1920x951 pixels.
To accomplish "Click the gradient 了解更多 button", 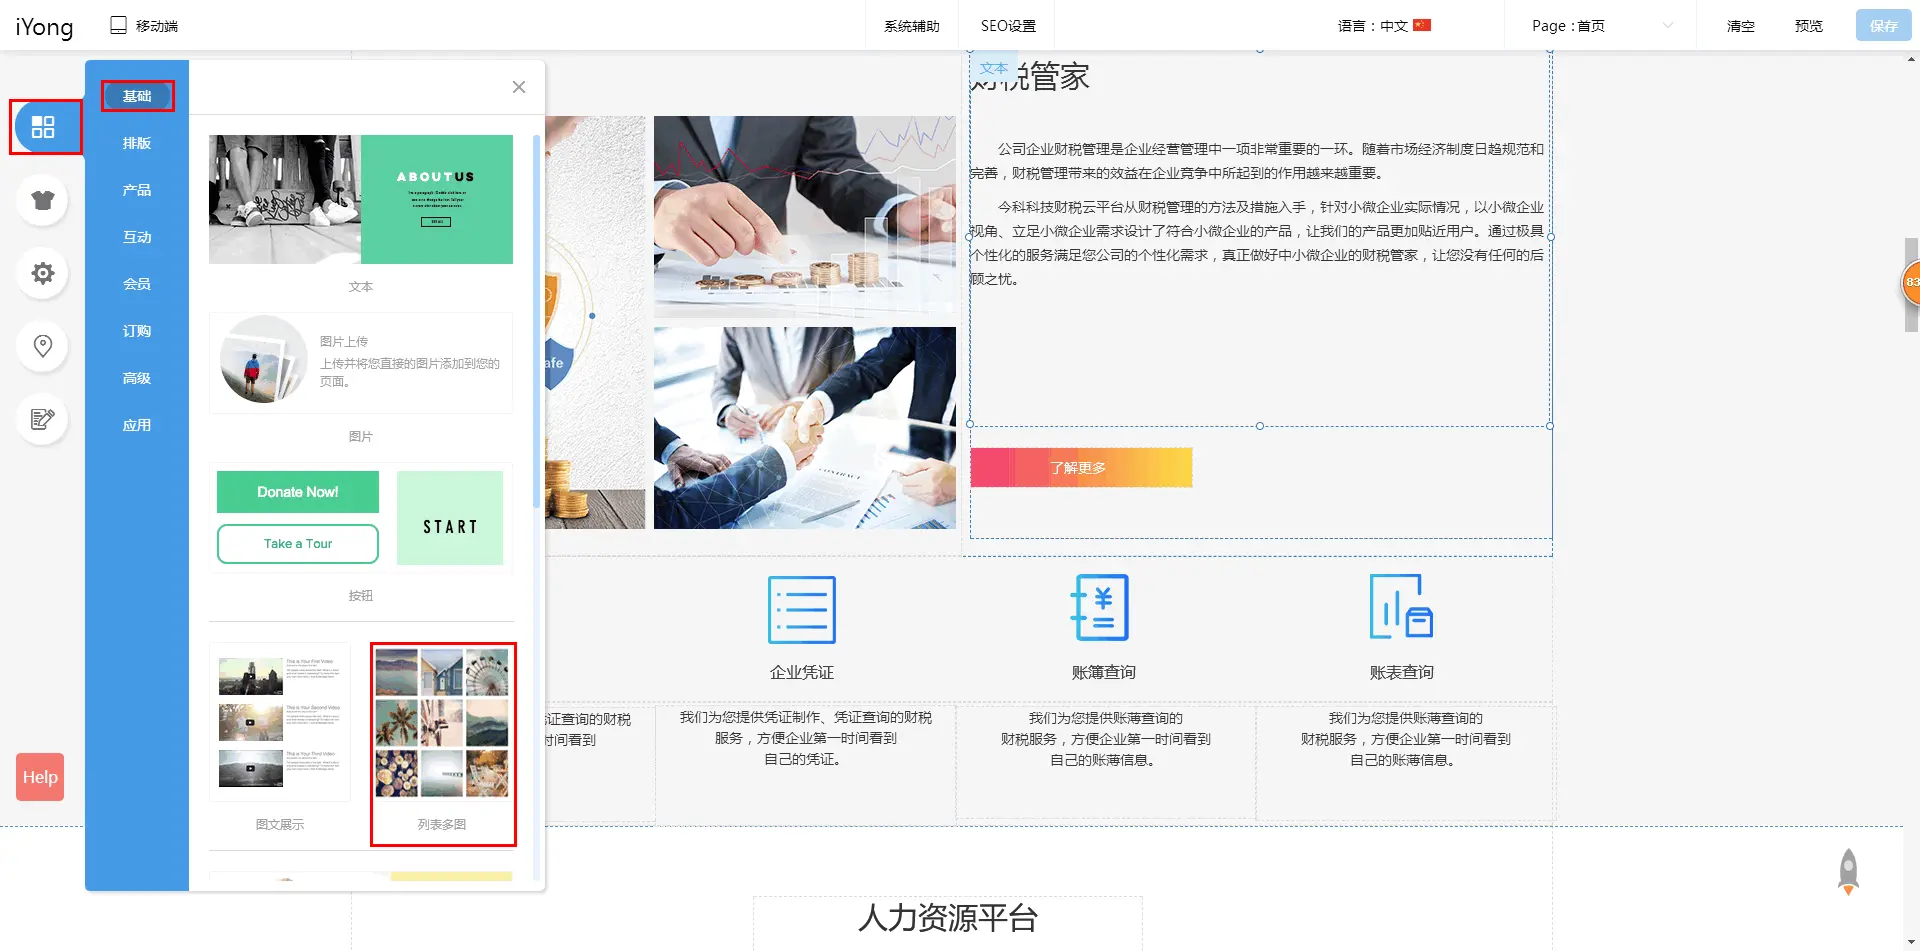I will point(1080,468).
